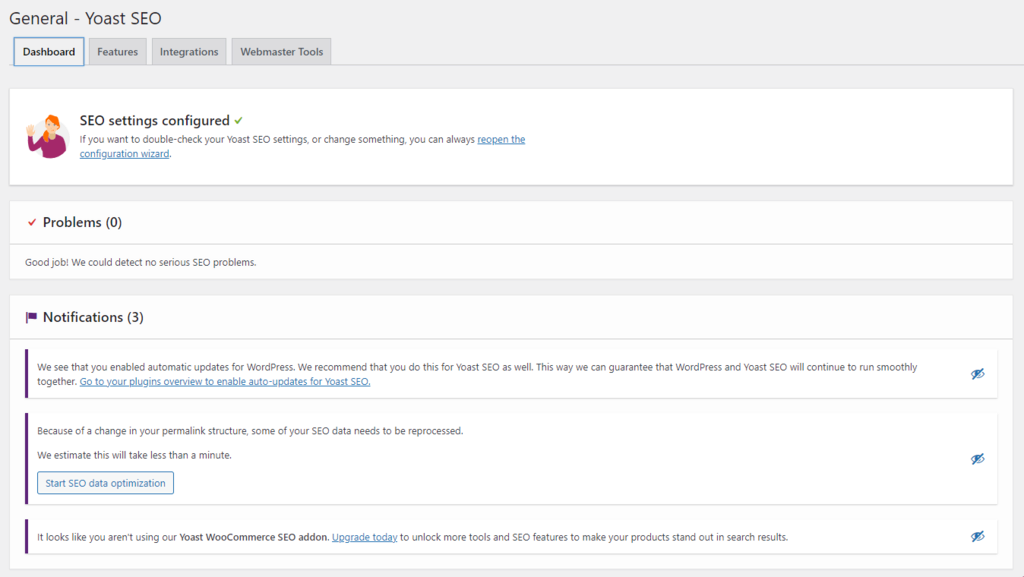Click the red checkmark icon beside Problems
Screen dimensions: 1024x577
tap(31, 222)
